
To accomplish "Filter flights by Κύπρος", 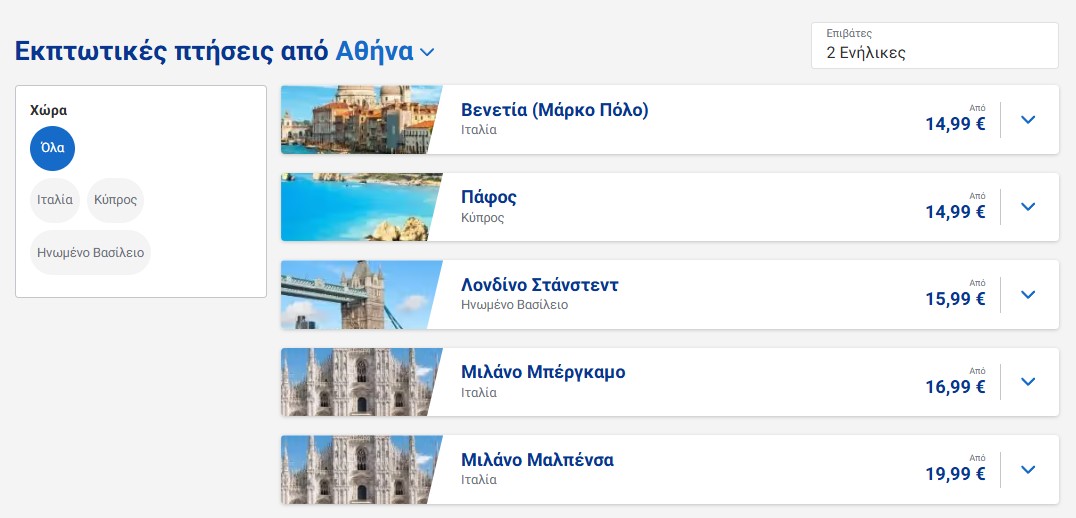I will [x=115, y=200].
